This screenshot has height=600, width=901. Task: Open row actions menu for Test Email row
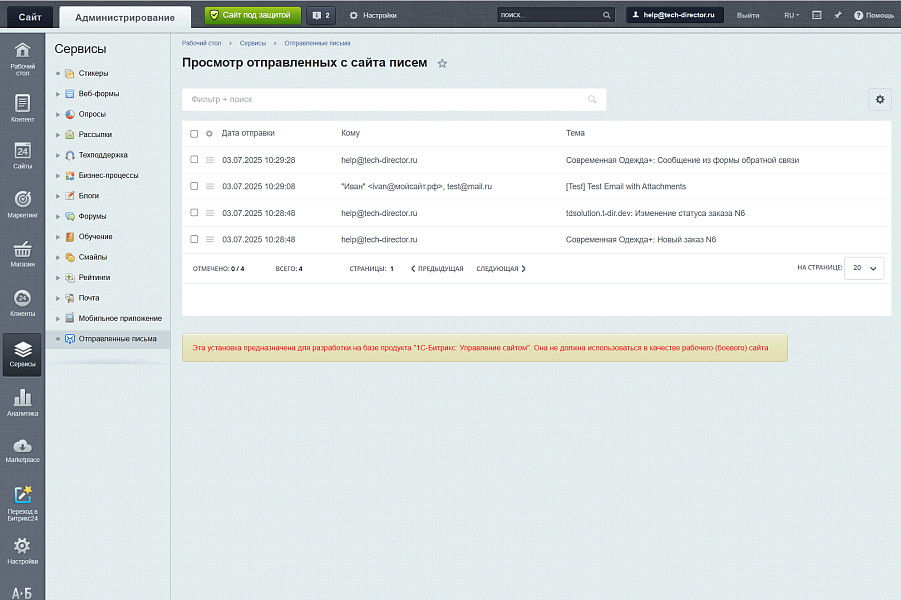210,186
